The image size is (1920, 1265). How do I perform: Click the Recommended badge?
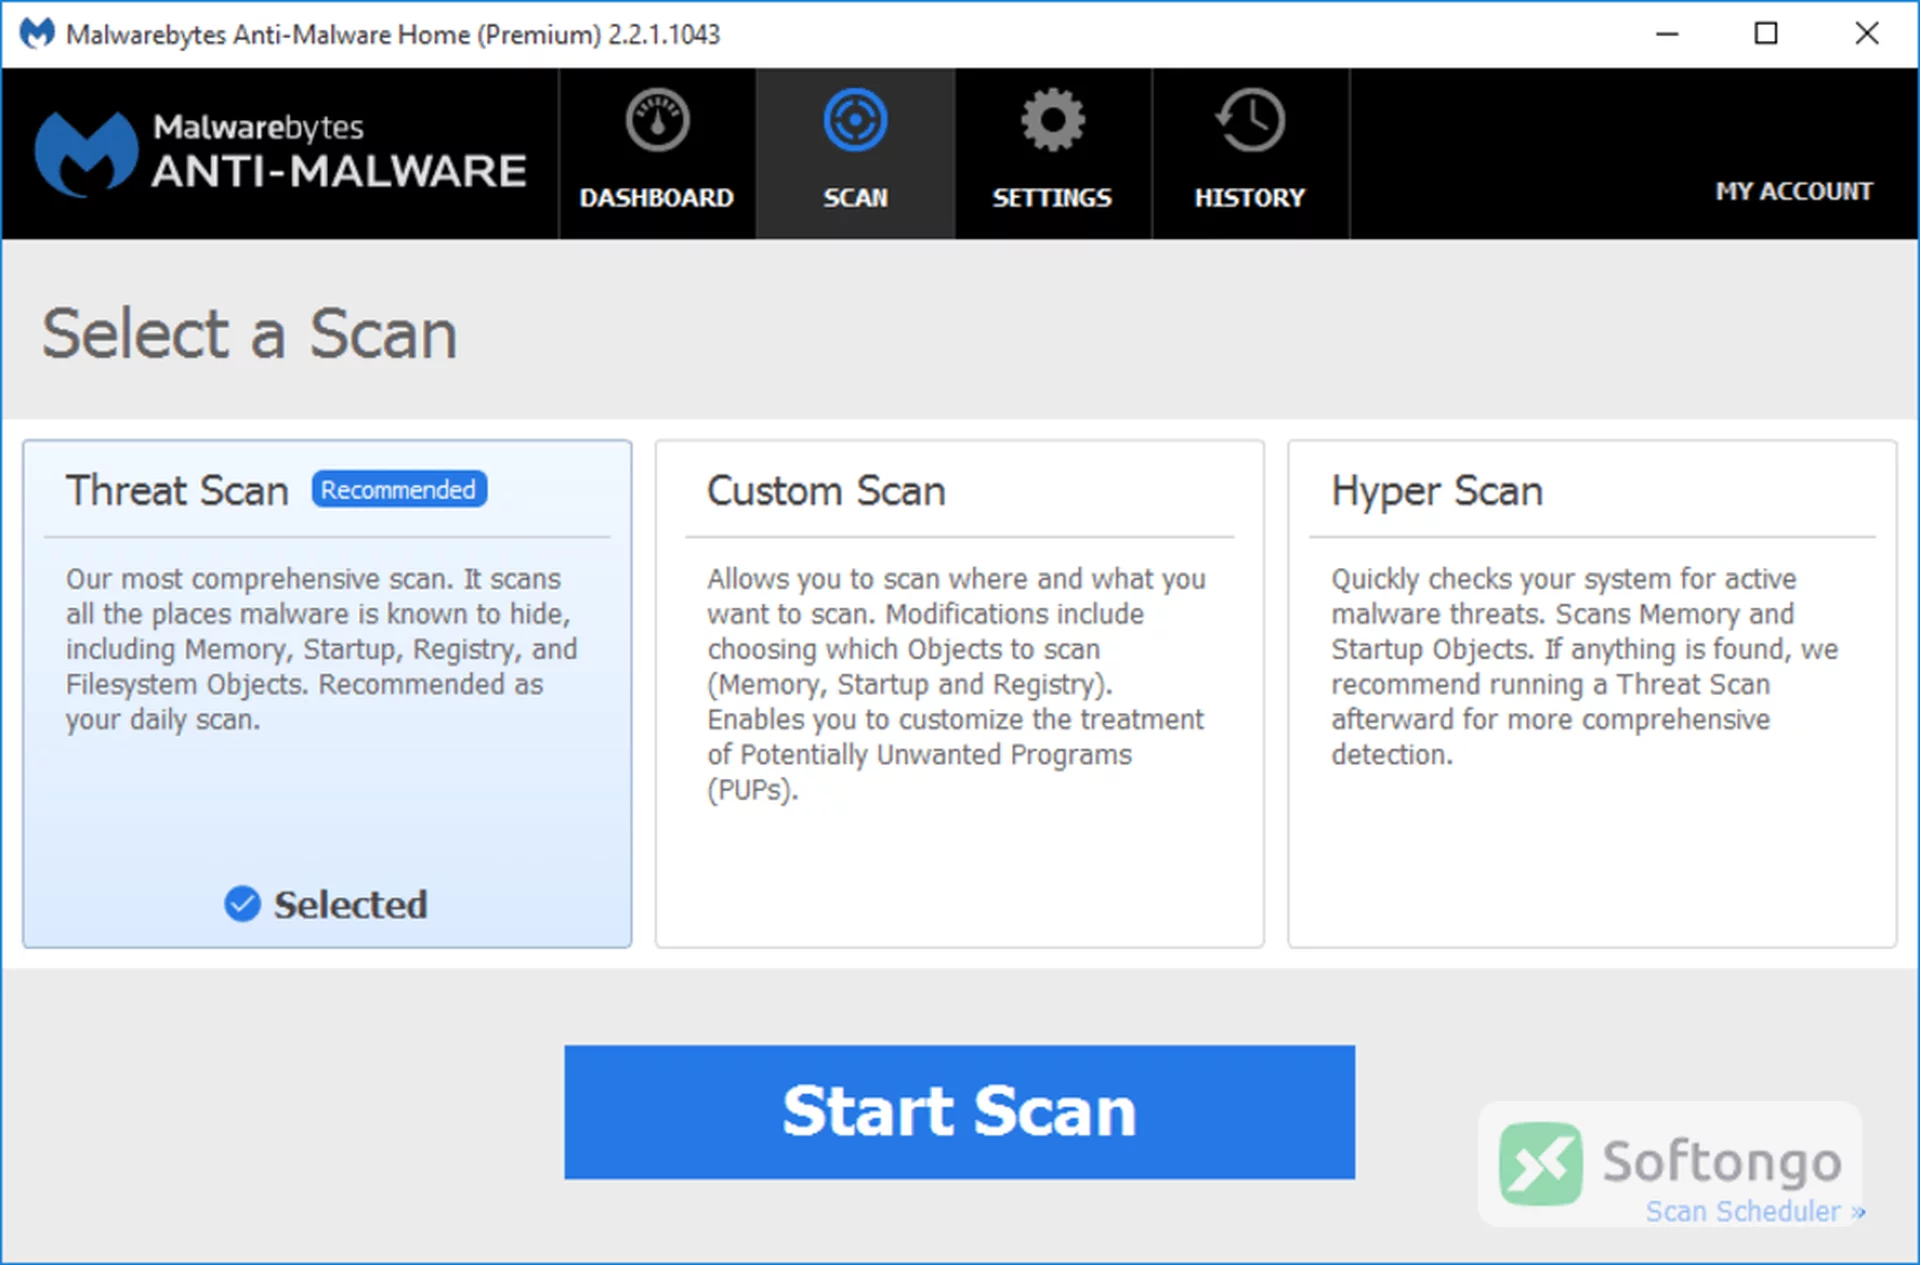pos(399,490)
